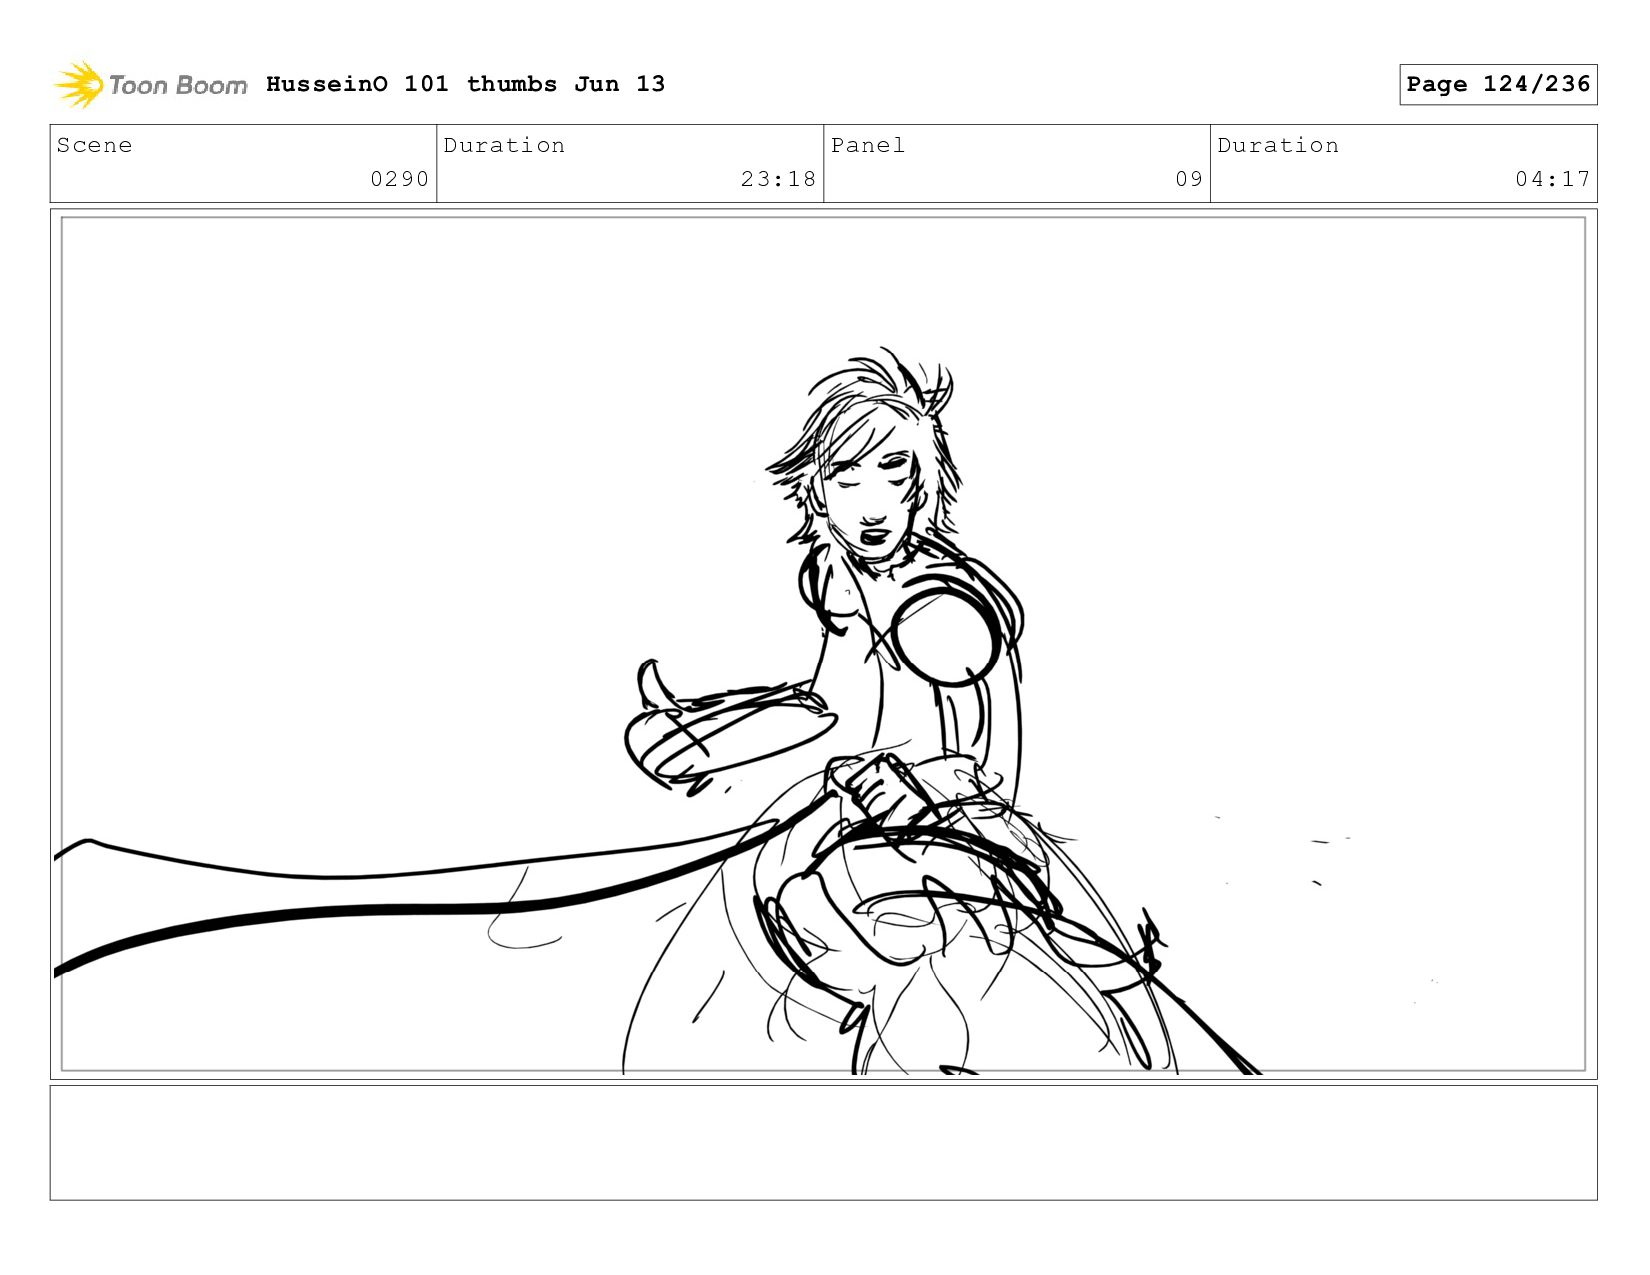Click the 'Page 124/236' page indicator
The height and width of the screenshot is (1275, 1650).
coord(1498,84)
